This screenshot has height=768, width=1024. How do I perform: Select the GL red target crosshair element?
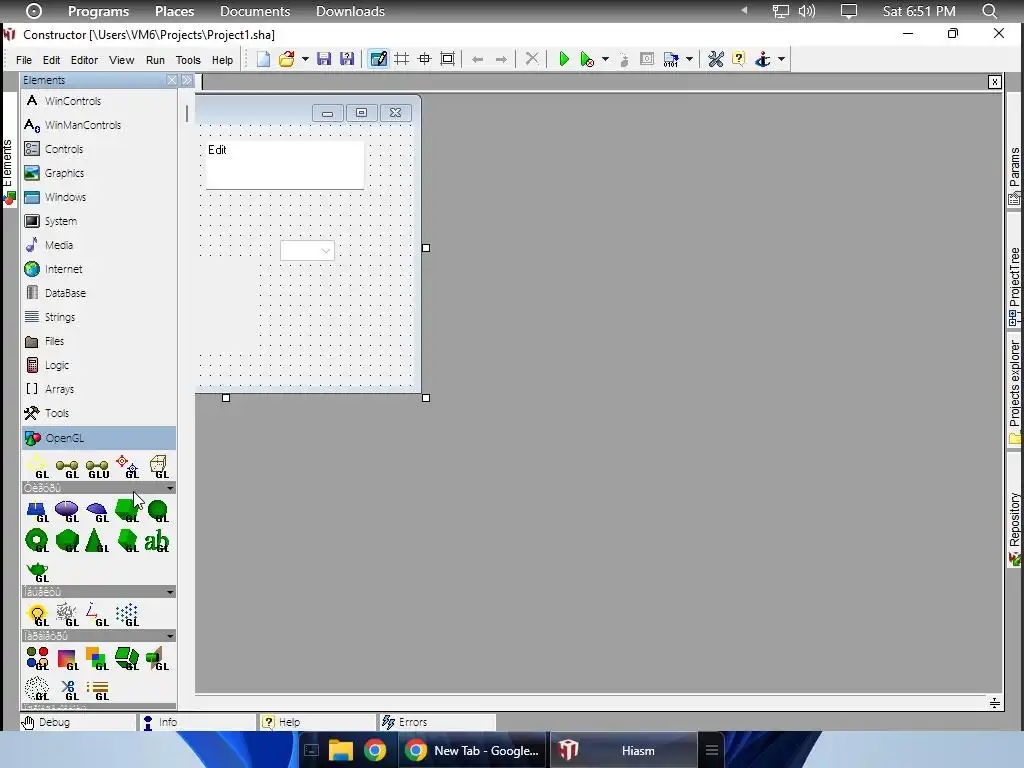click(x=127, y=468)
